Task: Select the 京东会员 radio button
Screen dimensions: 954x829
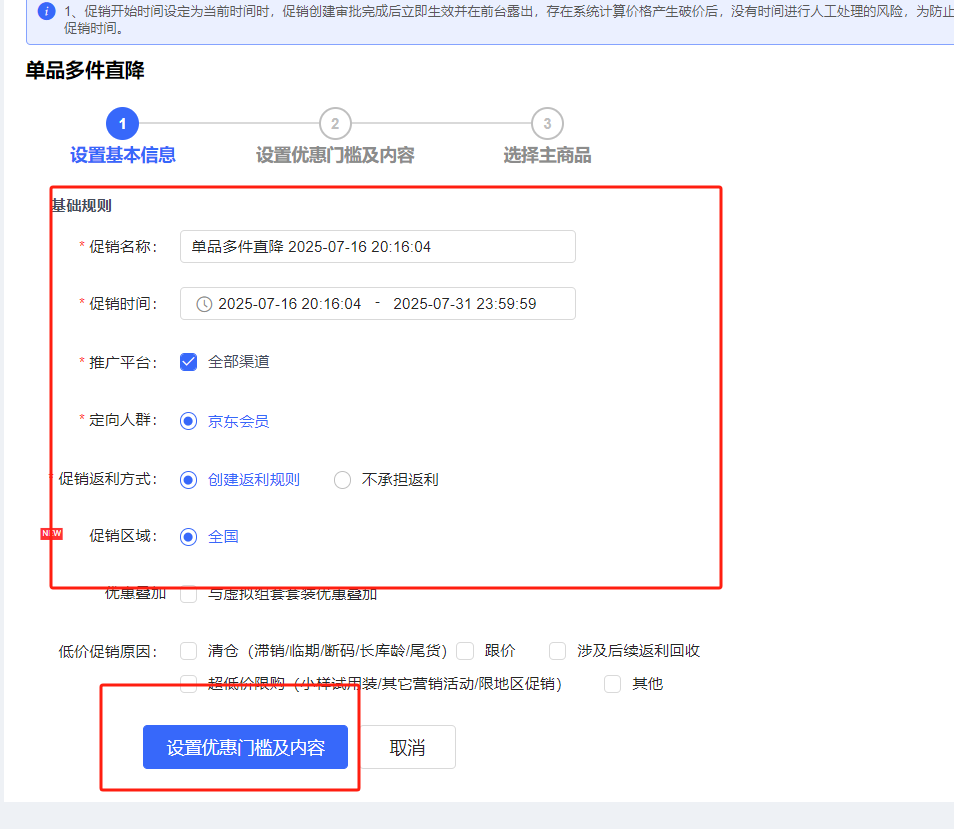Action: click(188, 421)
